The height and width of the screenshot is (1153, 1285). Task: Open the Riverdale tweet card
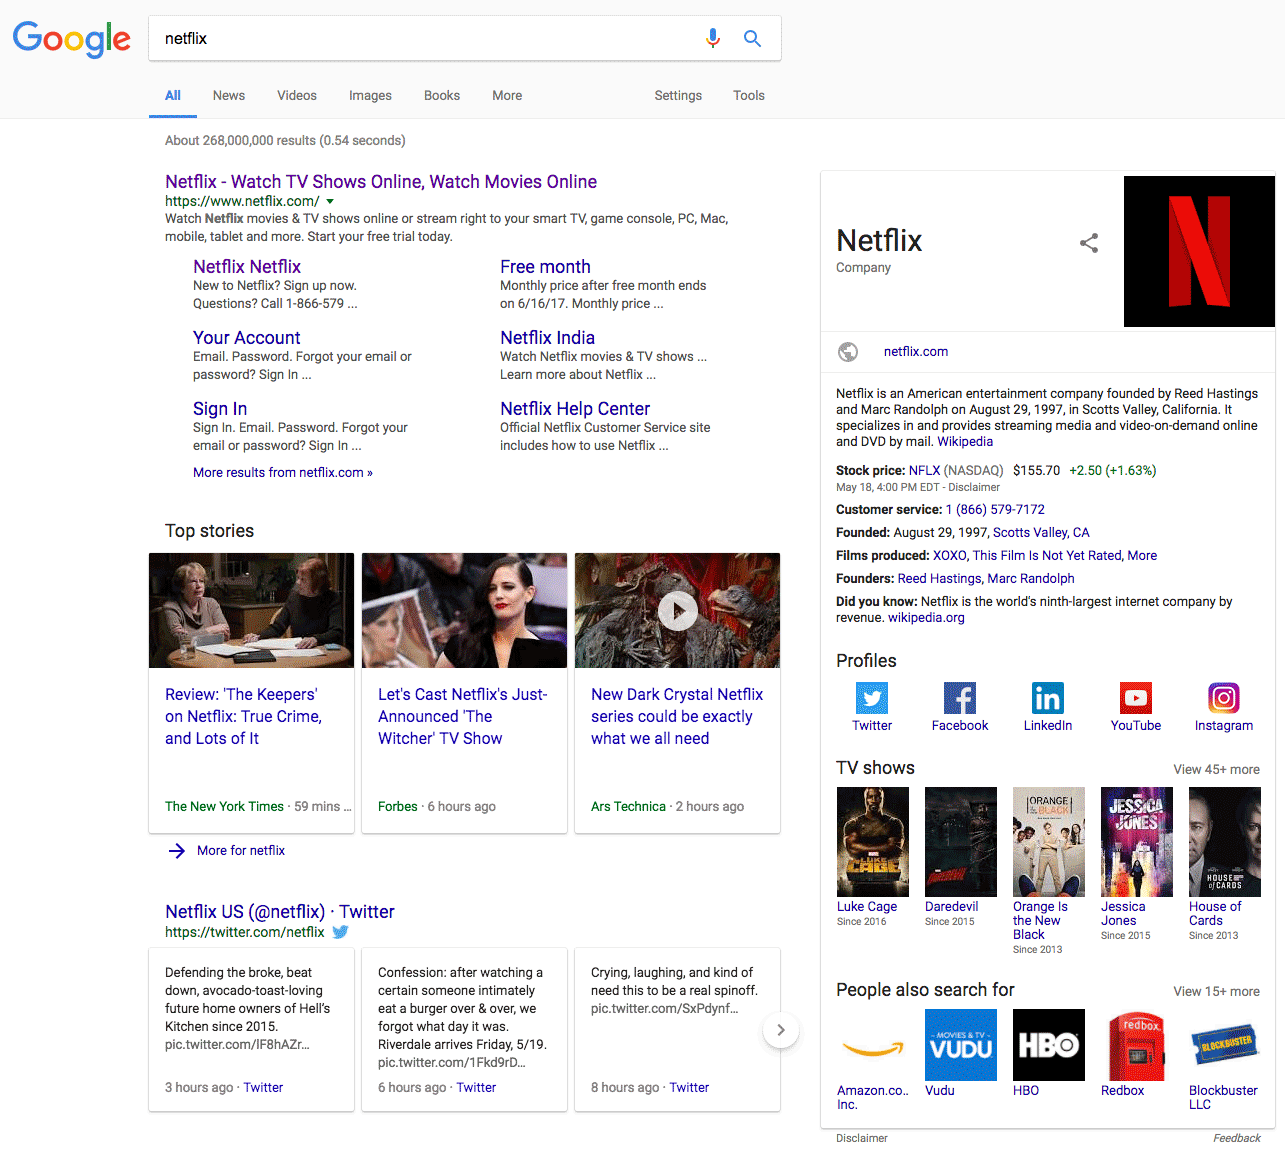click(x=465, y=1030)
